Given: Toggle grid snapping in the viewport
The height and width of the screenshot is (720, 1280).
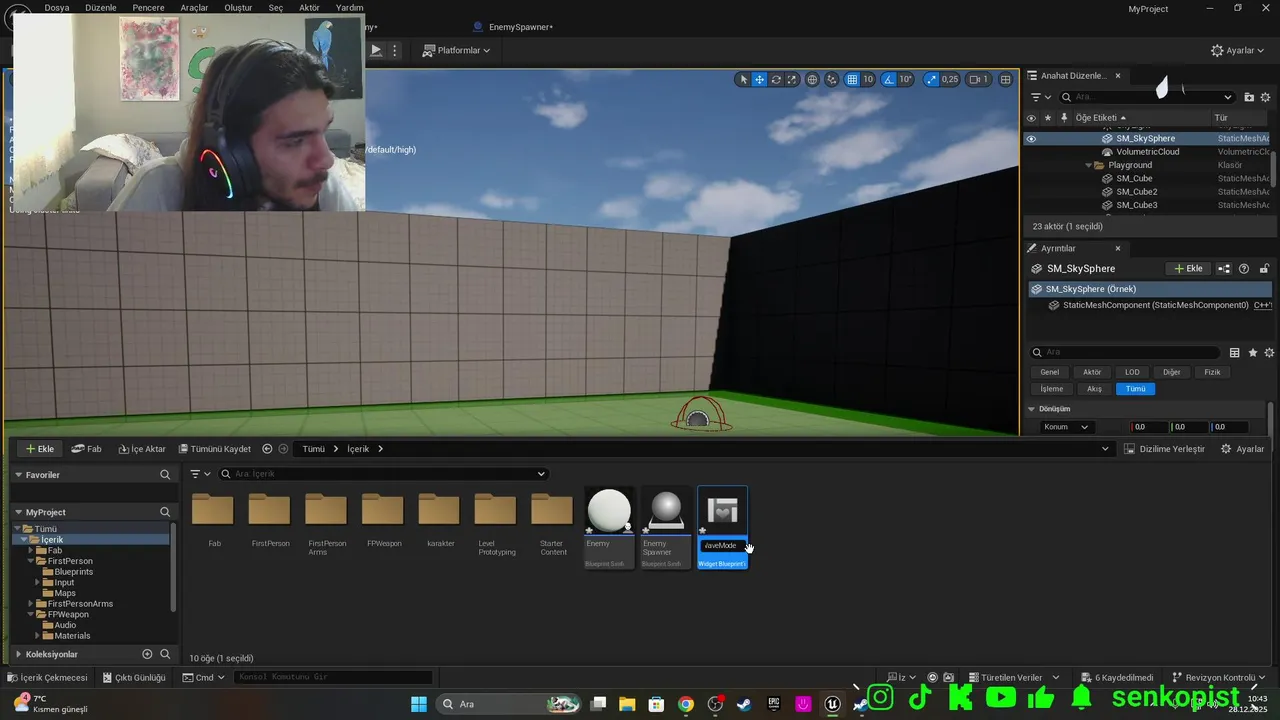Looking at the screenshot, I should pos(852,79).
